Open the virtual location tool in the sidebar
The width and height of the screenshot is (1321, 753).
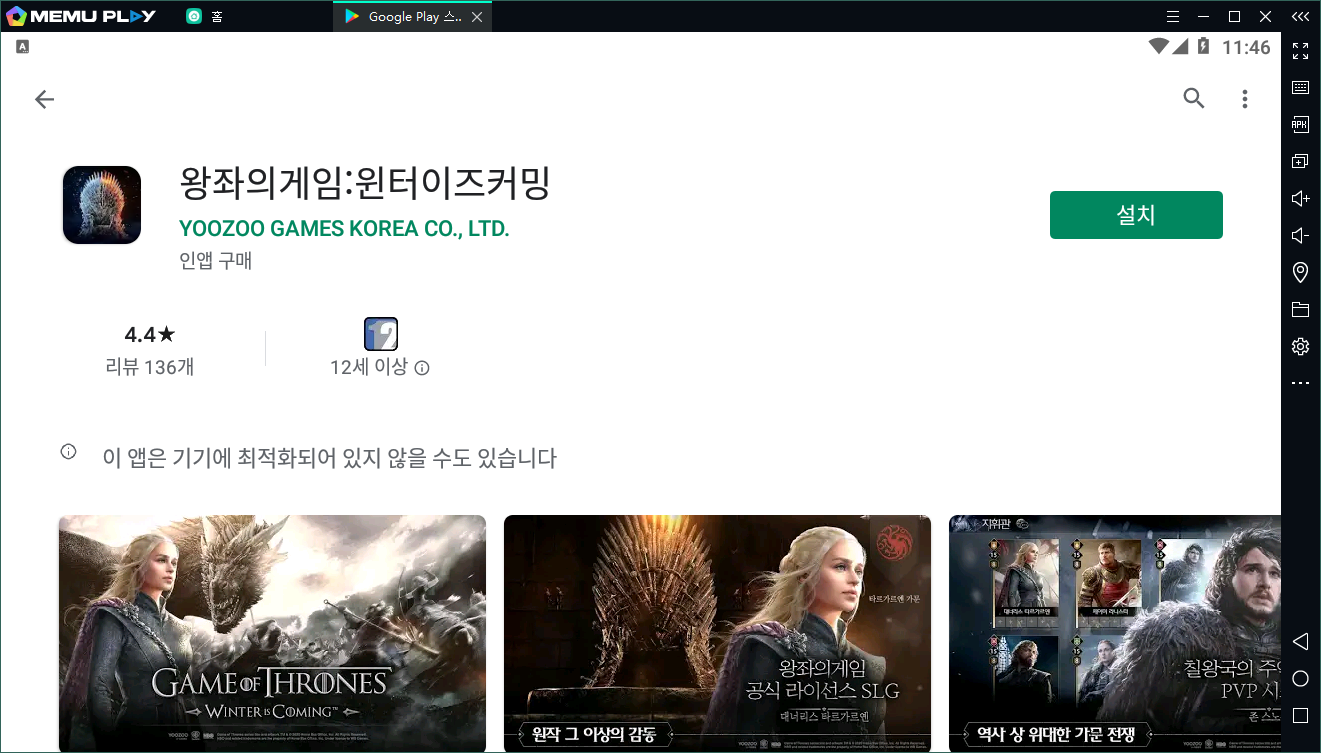coord(1300,272)
